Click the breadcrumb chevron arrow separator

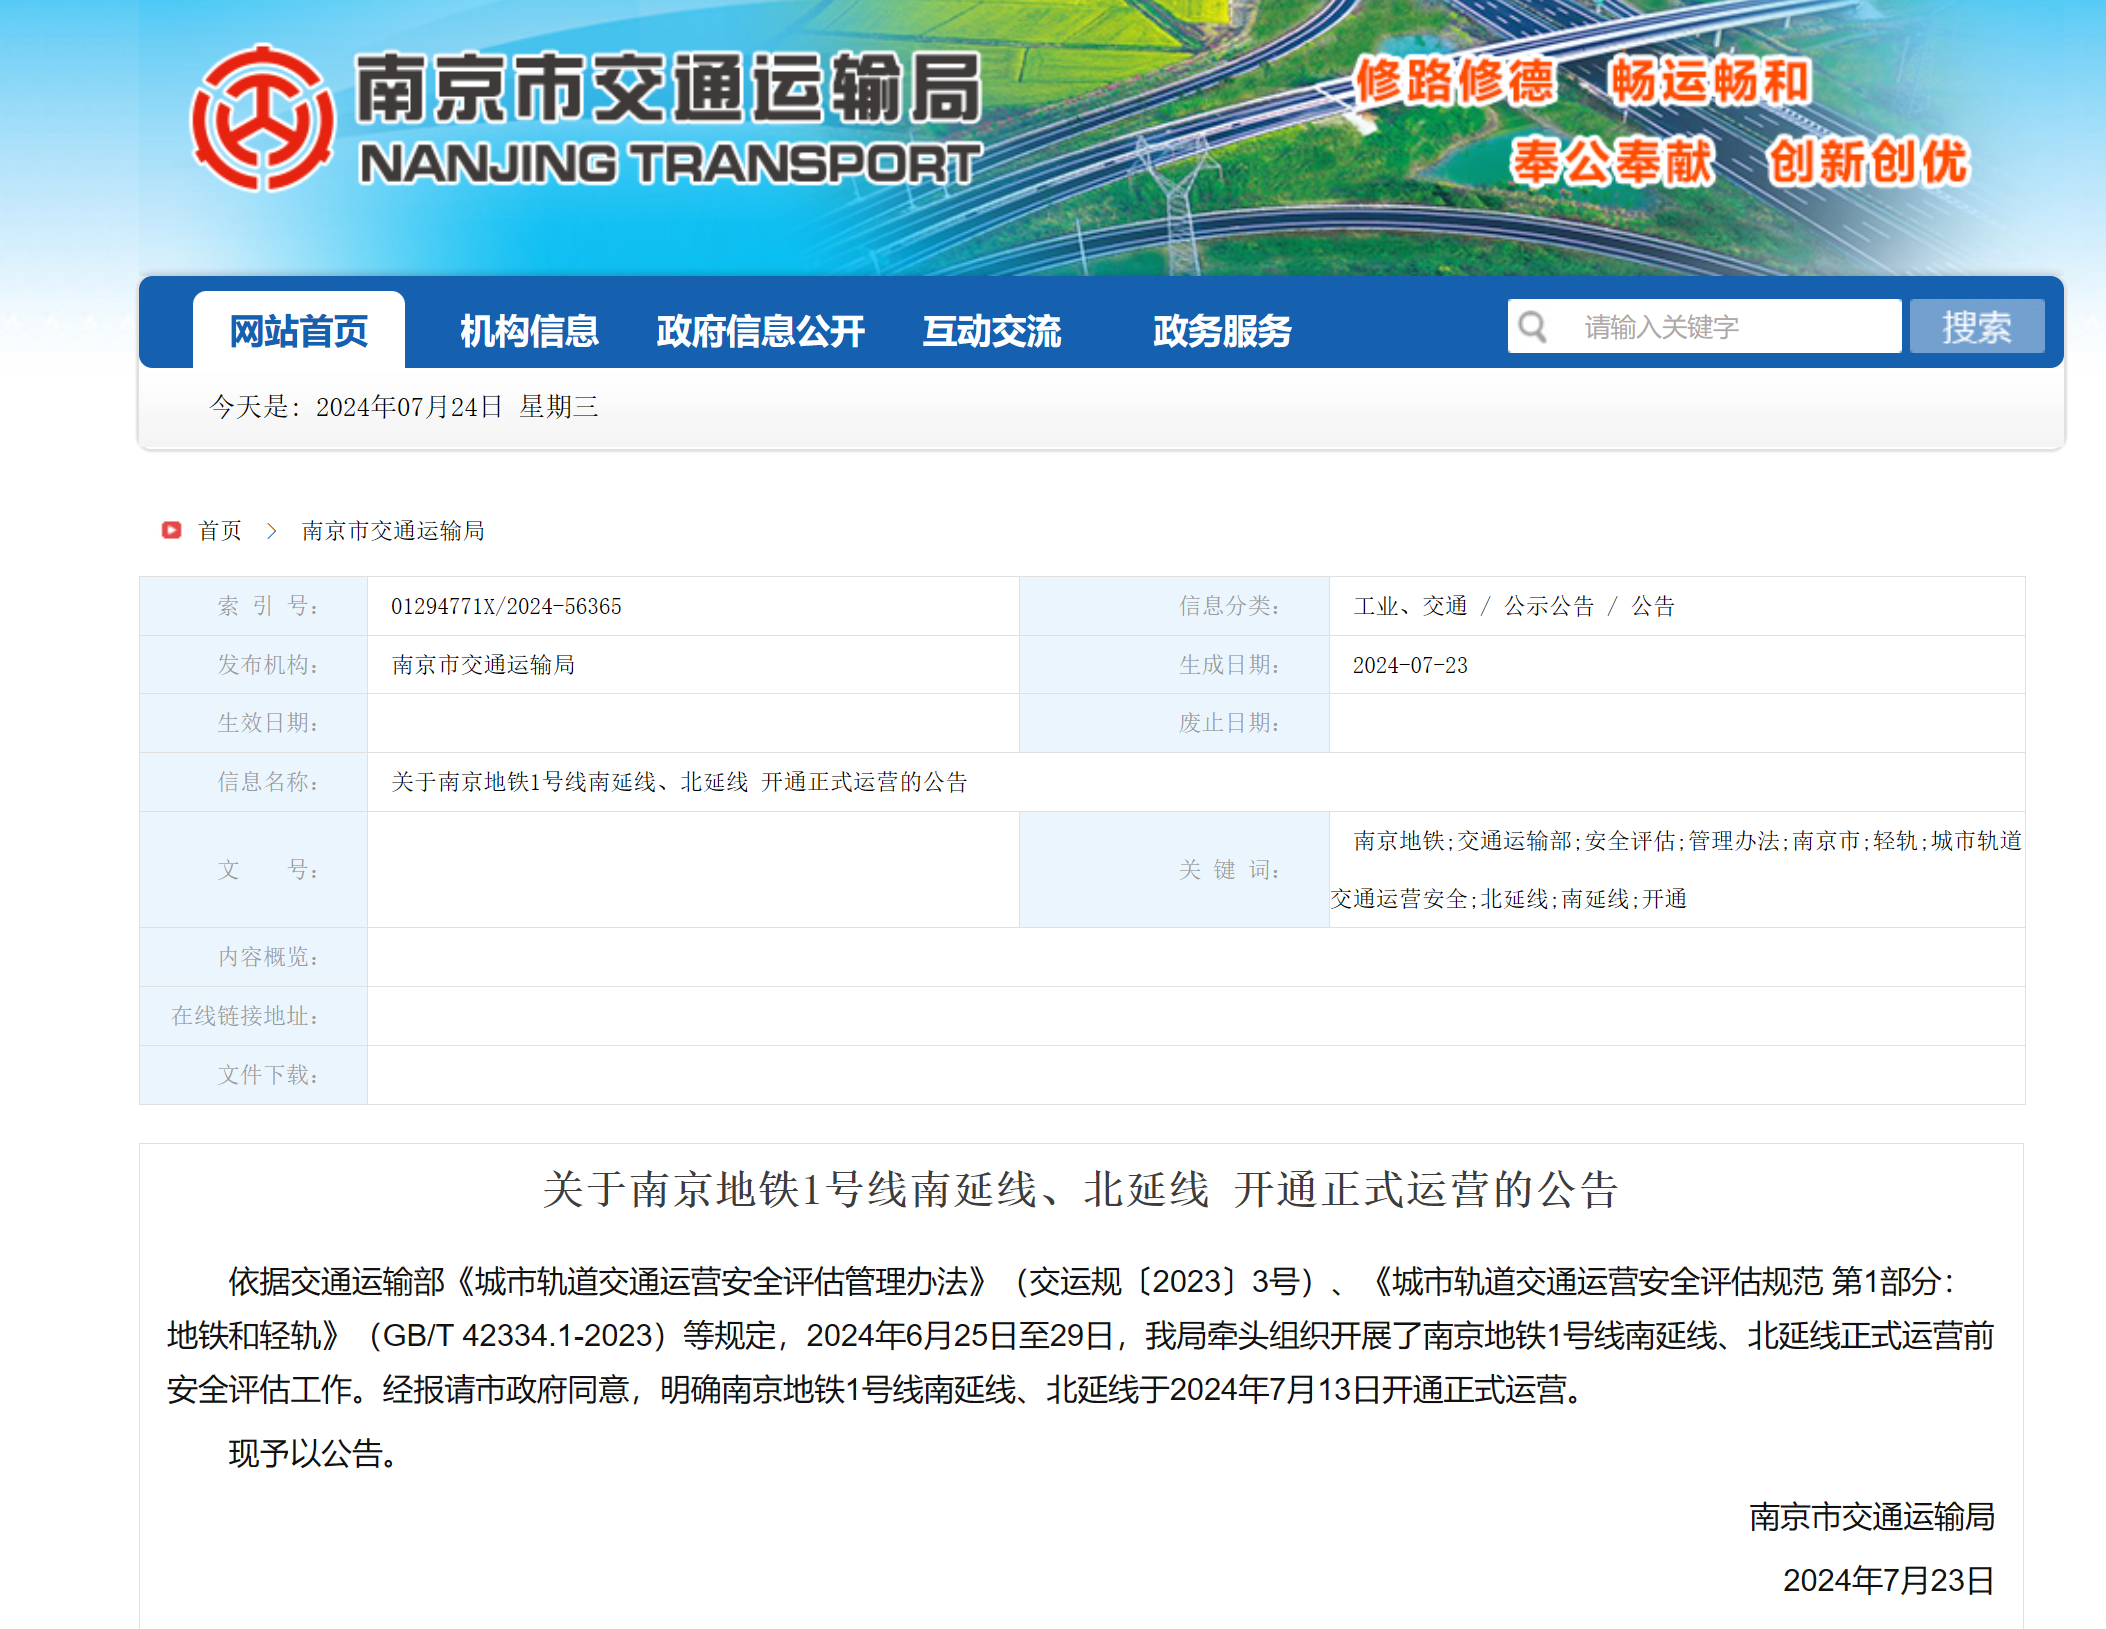pyautogui.click(x=271, y=530)
